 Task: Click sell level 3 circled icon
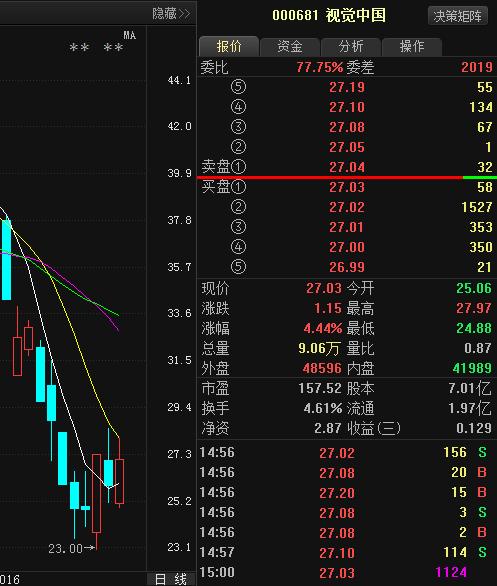coord(238,127)
